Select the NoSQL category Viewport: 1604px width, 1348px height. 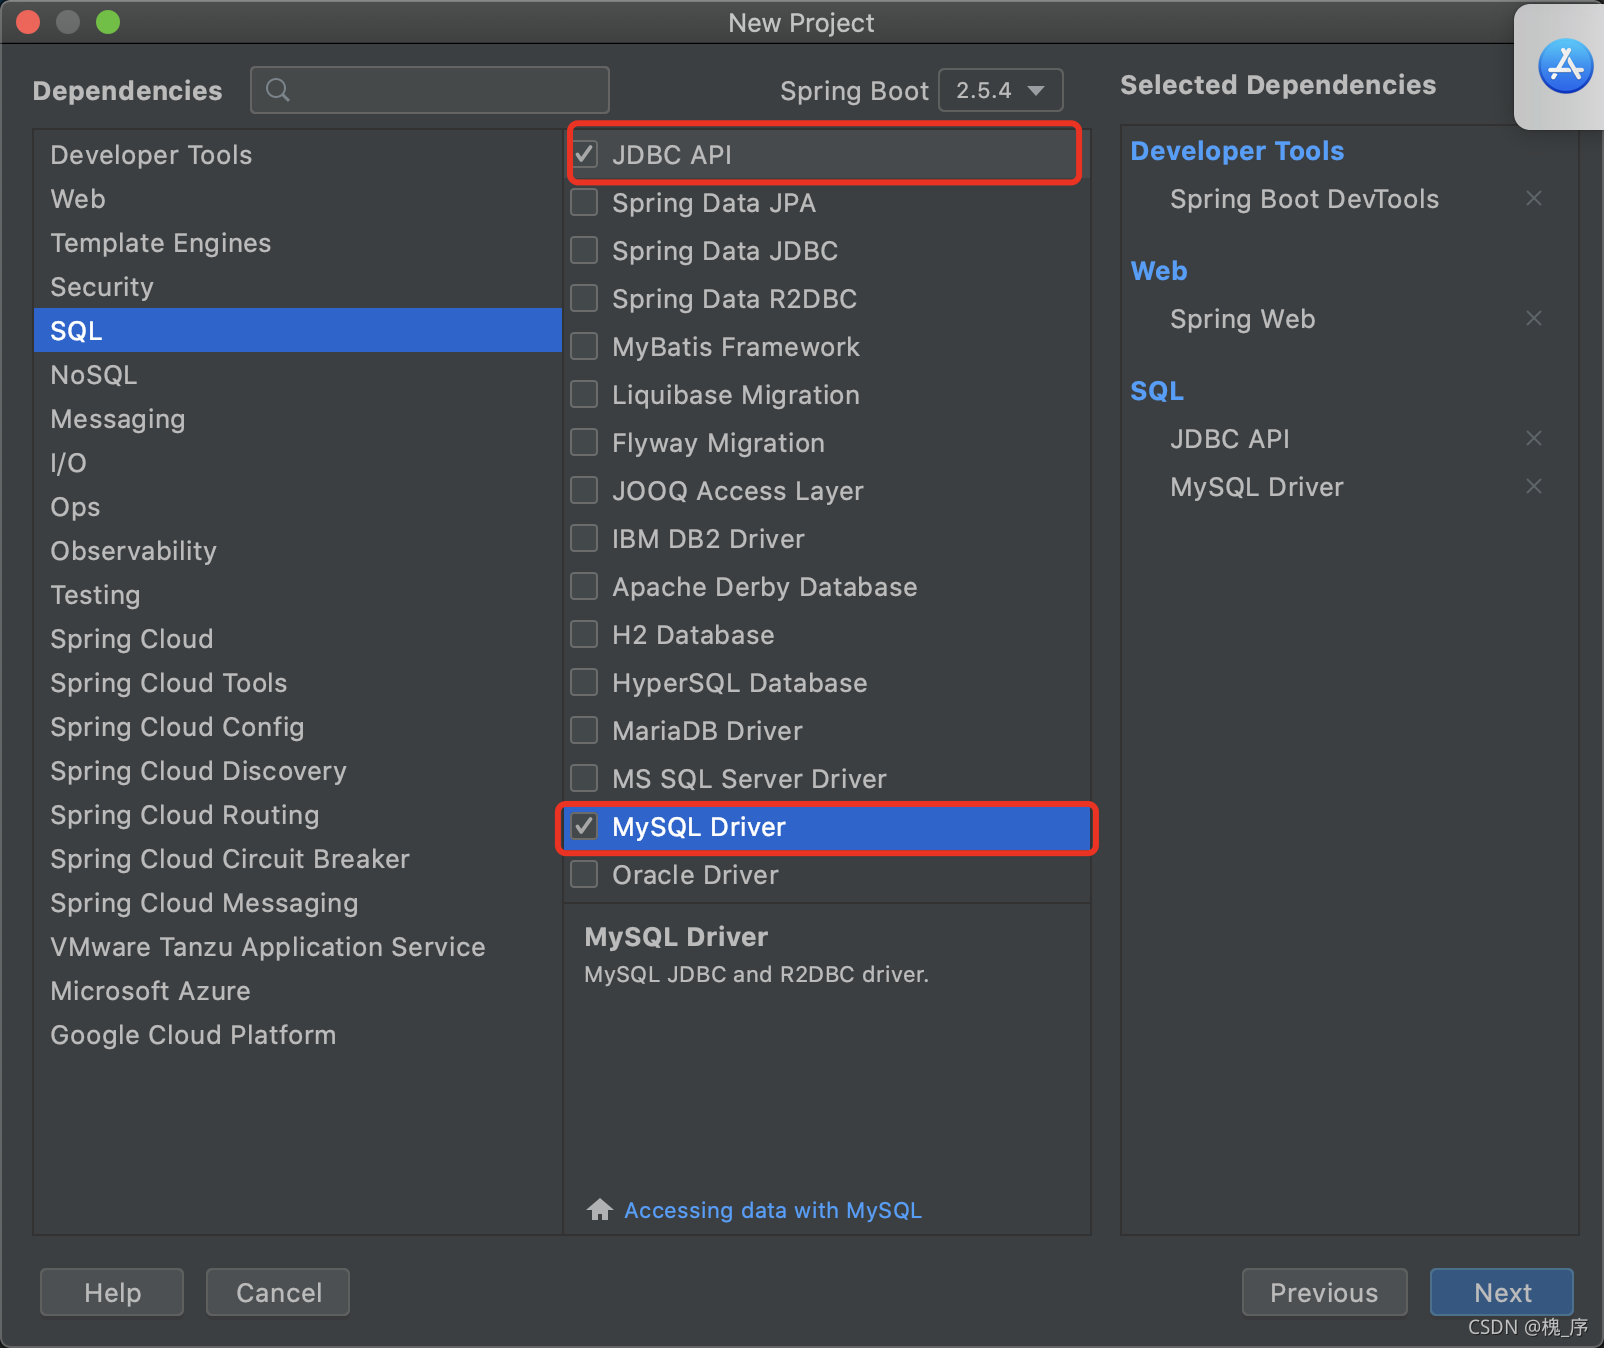click(x=298, y=375)
